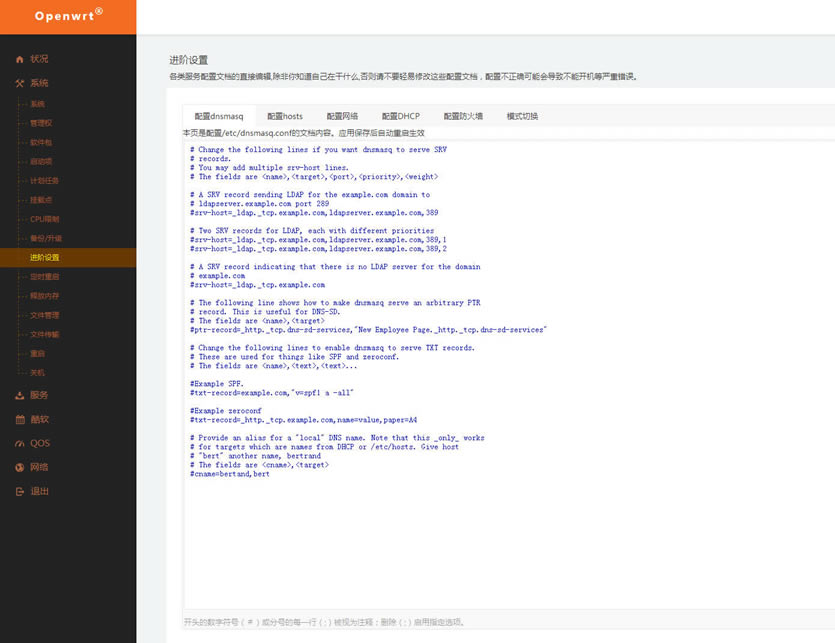Image resolution: width=835 pixels, height=643 pixels.
Task: Open 计划任务 in the sidebar
Action: [x=44, y=181]
